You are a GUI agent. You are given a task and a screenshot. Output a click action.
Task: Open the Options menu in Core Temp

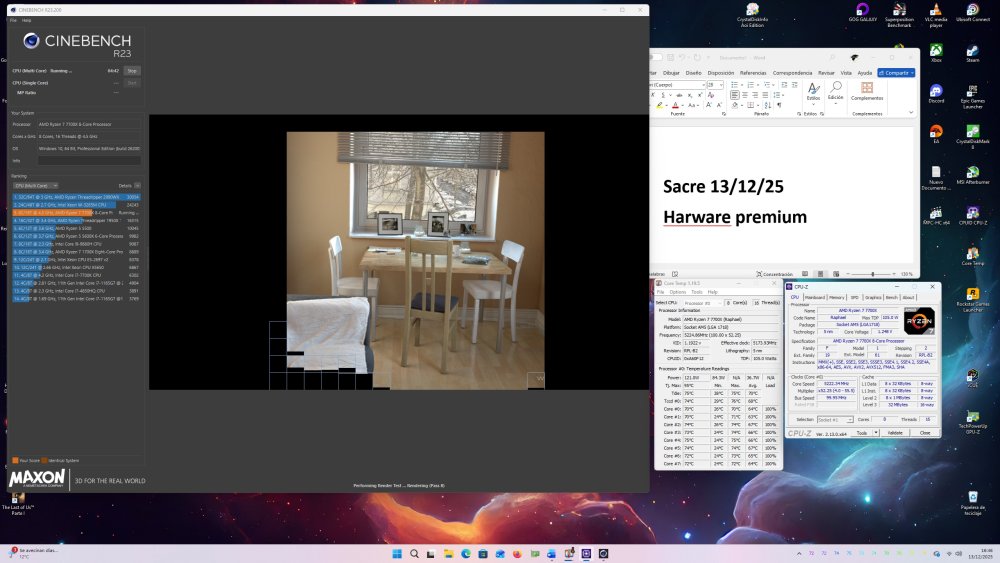click(x=677, y=292)
